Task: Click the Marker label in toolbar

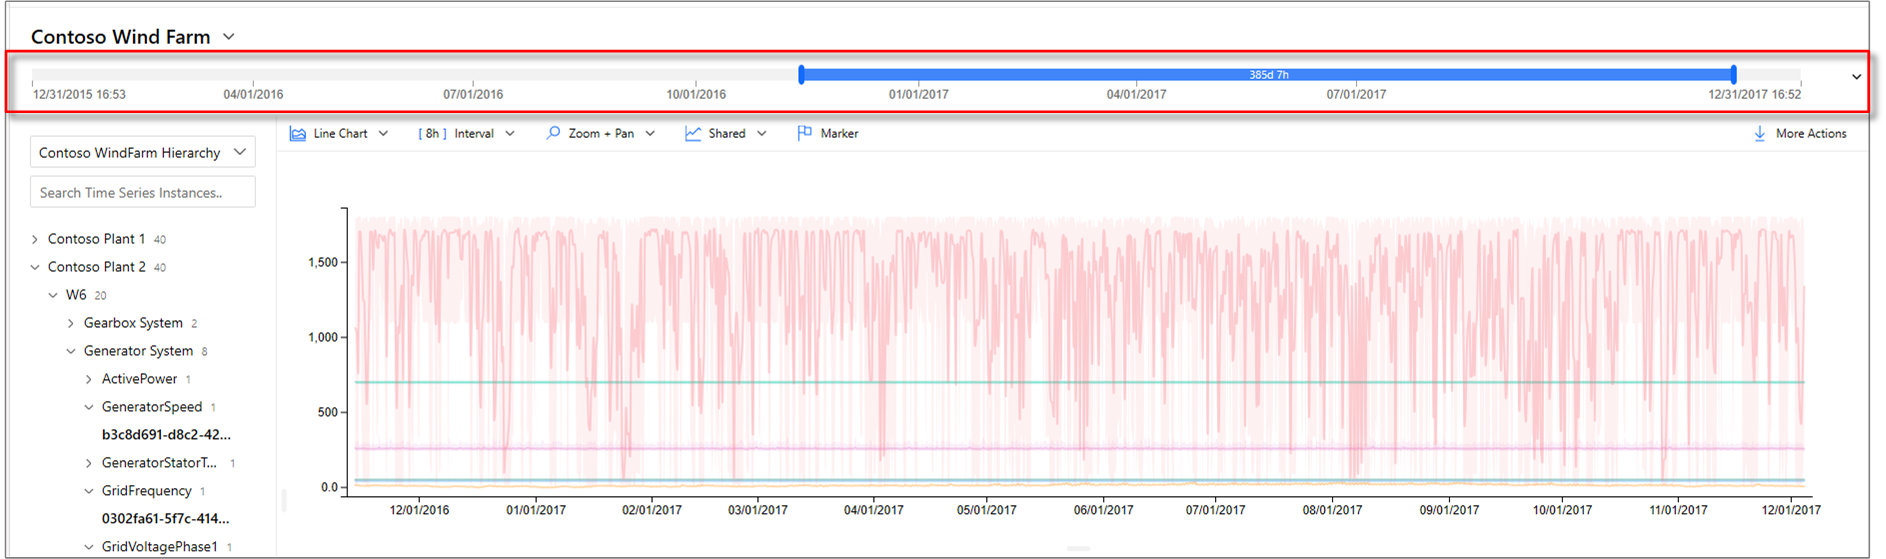Action: click(839, 133)
